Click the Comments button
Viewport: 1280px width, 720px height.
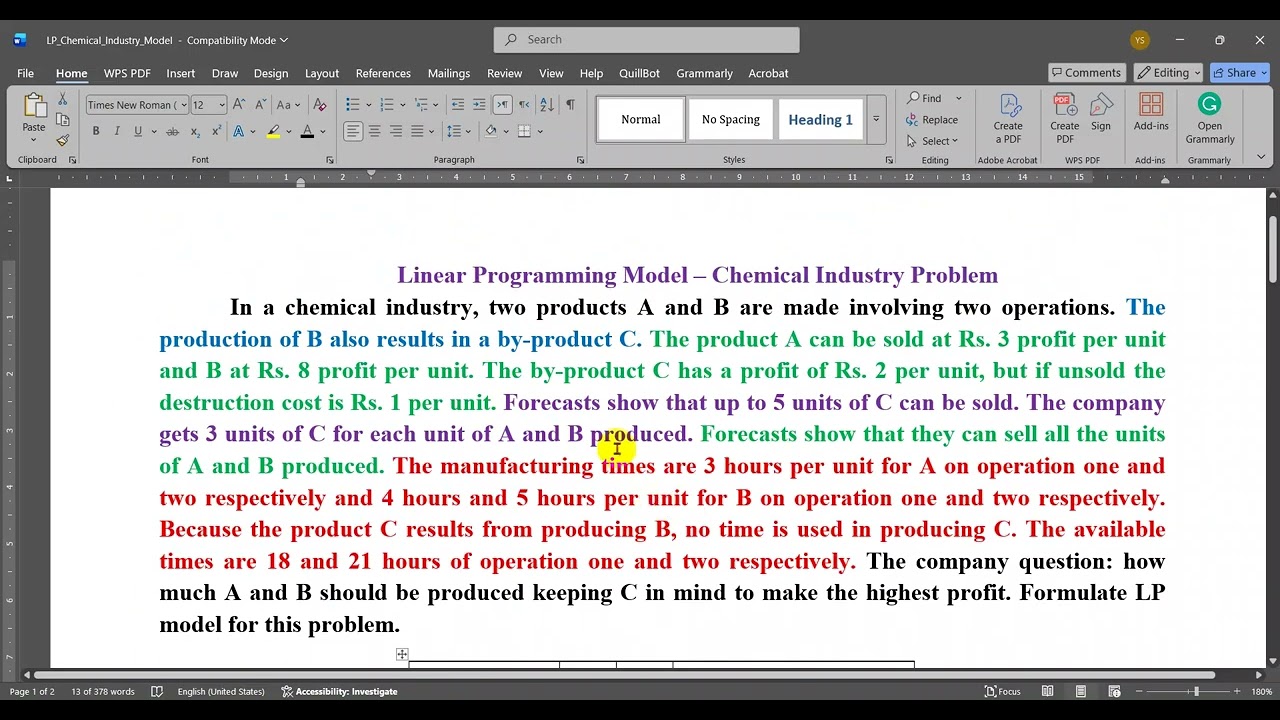1086,73
